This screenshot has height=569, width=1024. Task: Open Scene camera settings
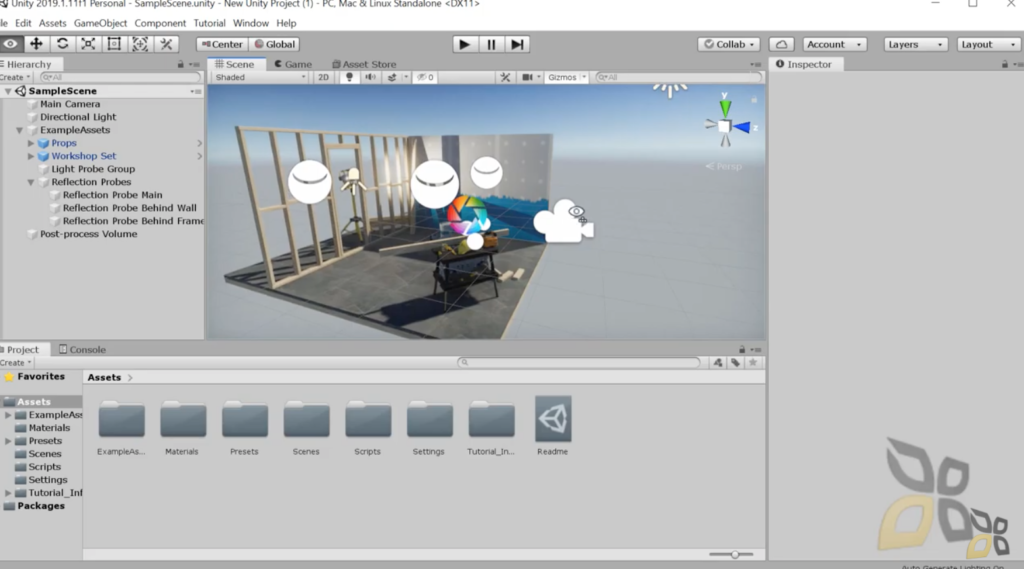pos(528,77)
